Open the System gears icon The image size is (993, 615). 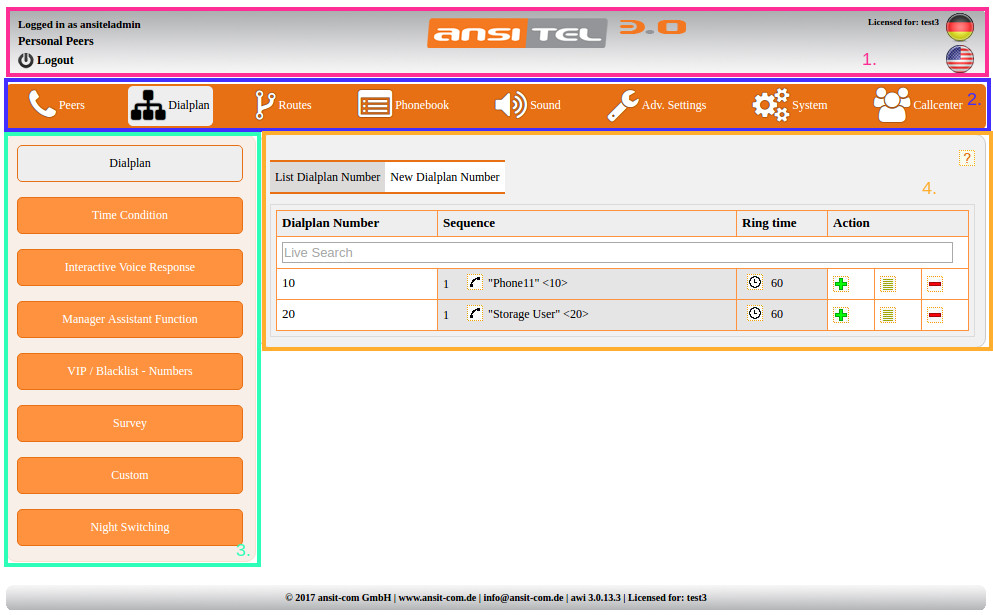(x=769, y=104)
